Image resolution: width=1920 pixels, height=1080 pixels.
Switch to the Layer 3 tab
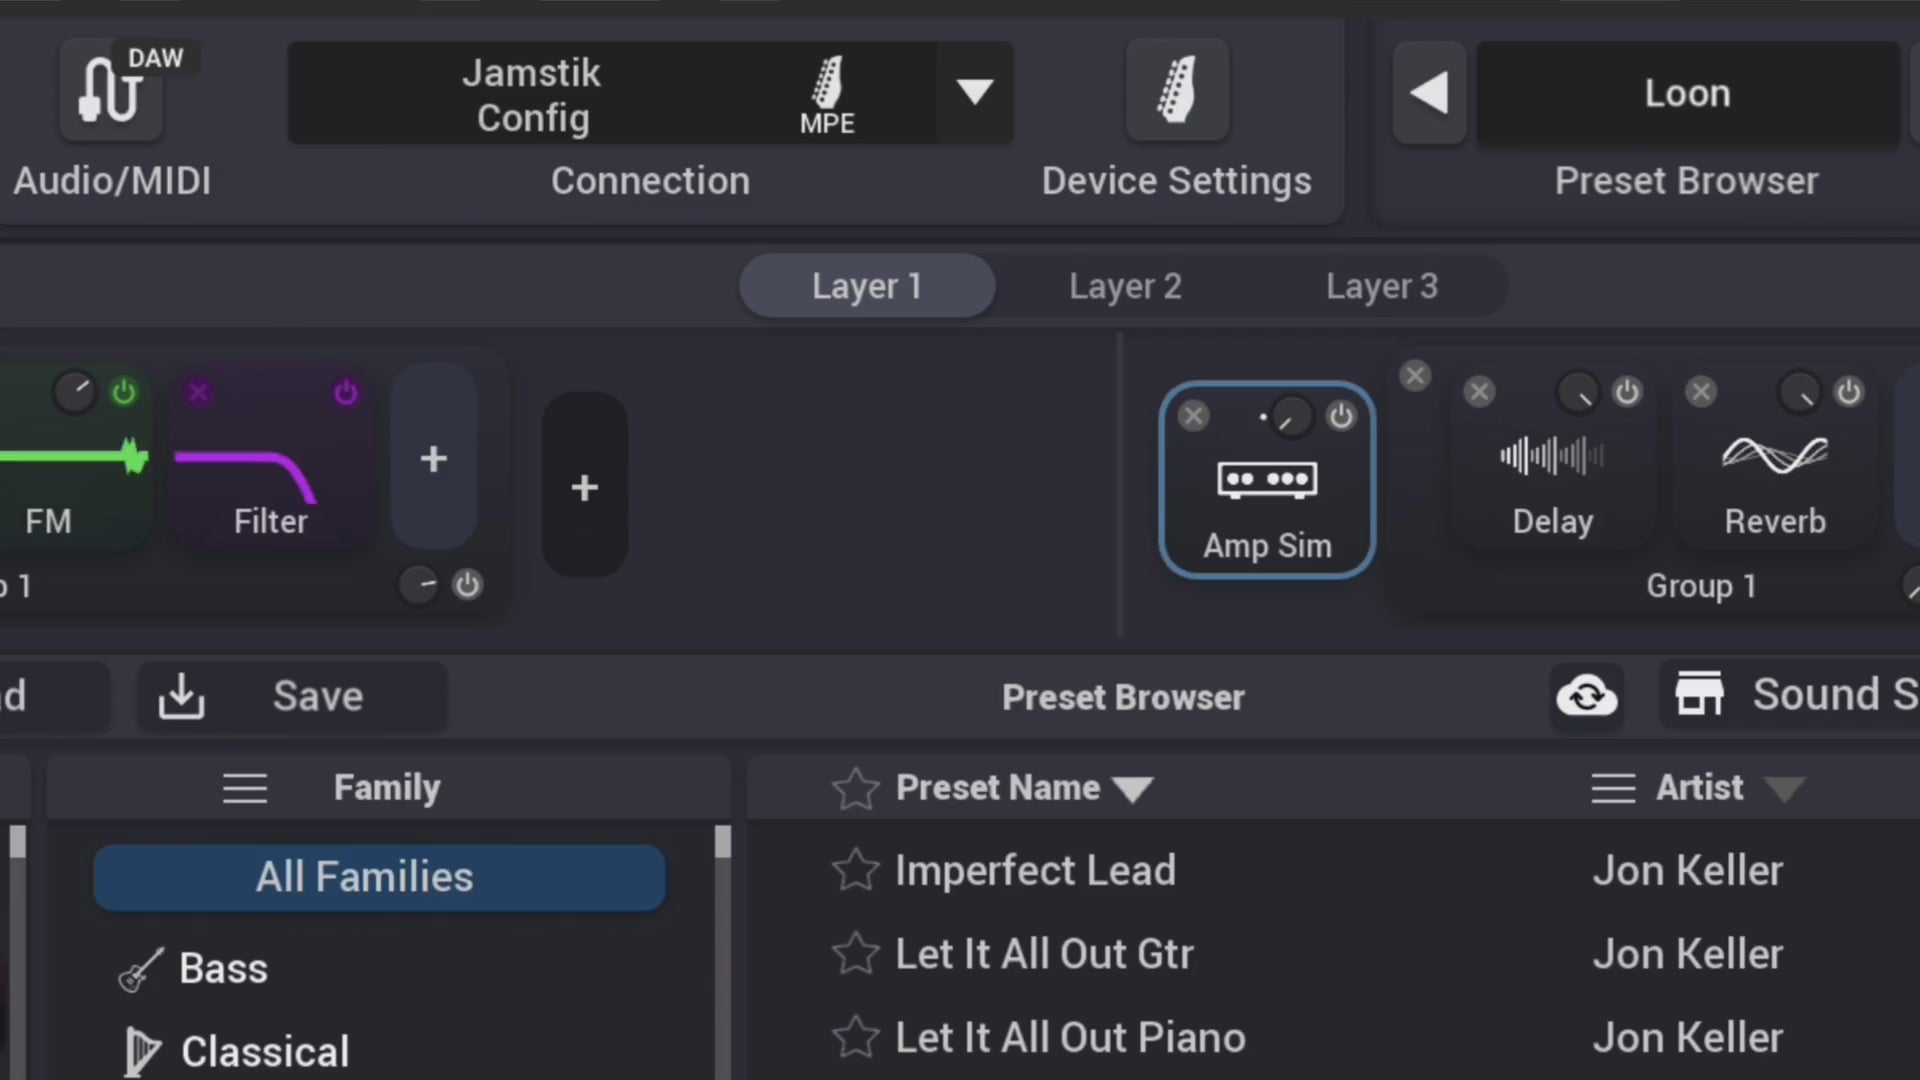point(1382,286)
